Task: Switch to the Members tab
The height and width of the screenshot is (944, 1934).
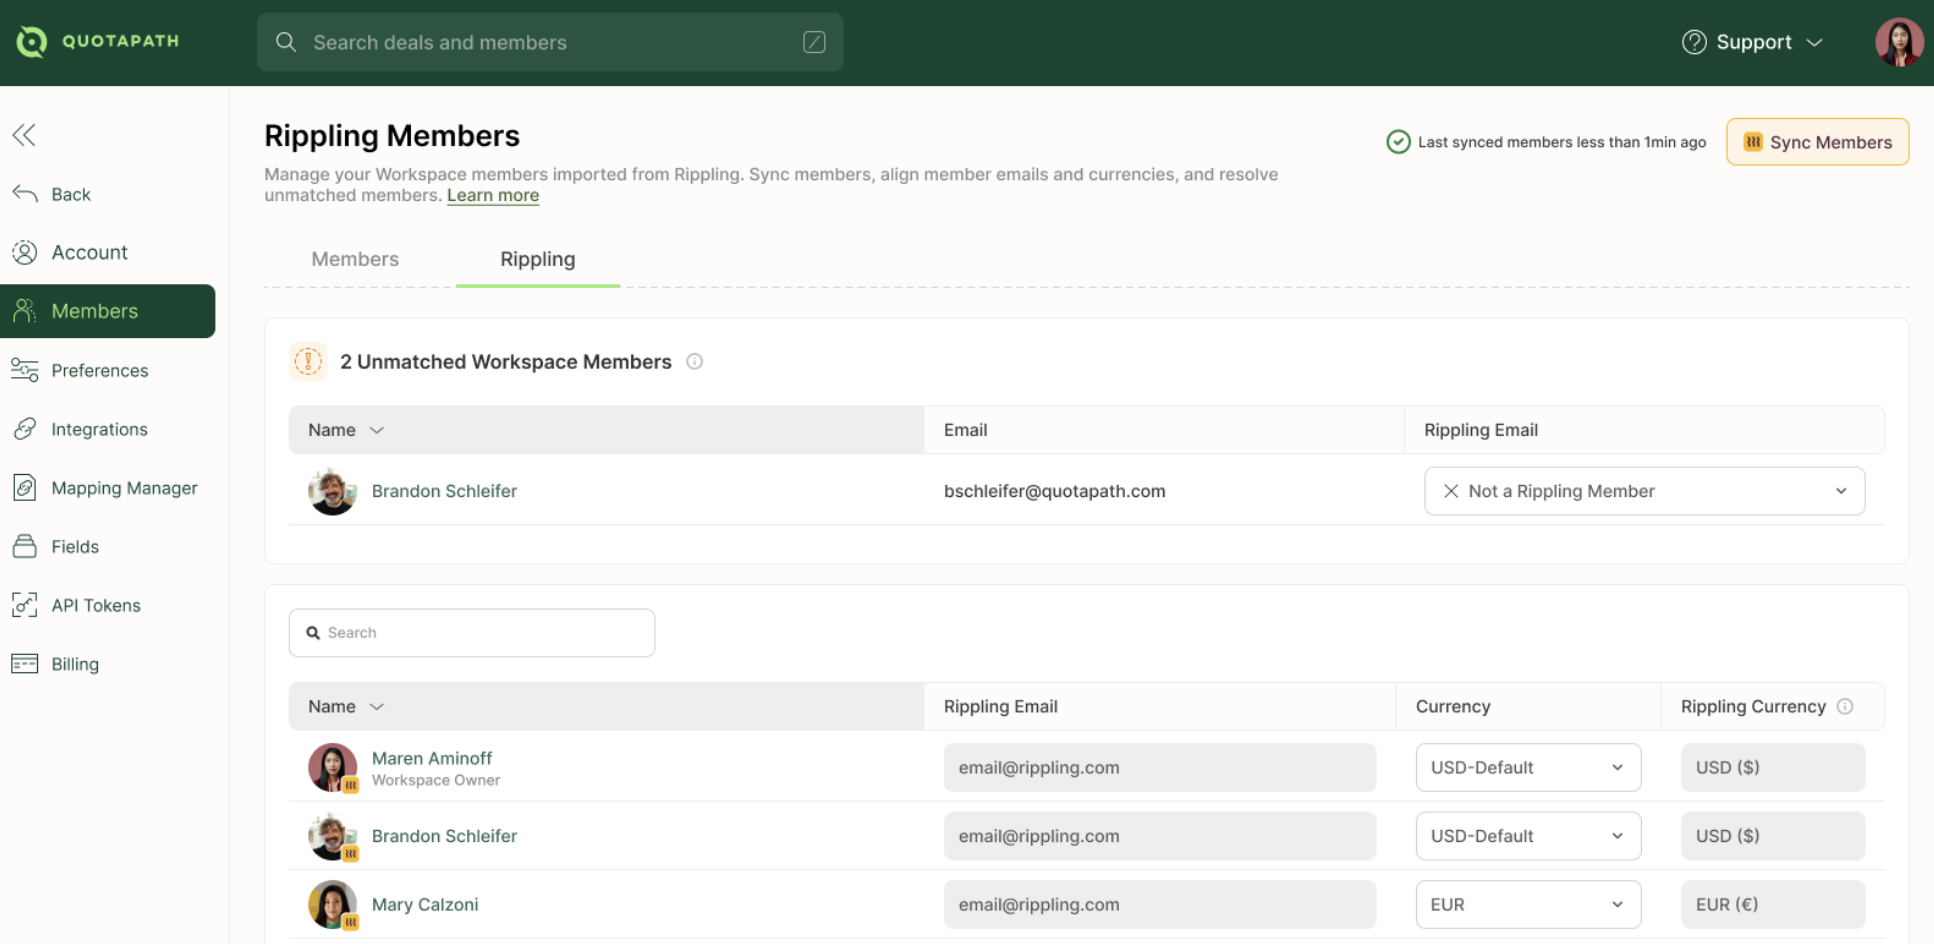Action: click(355, 259)
